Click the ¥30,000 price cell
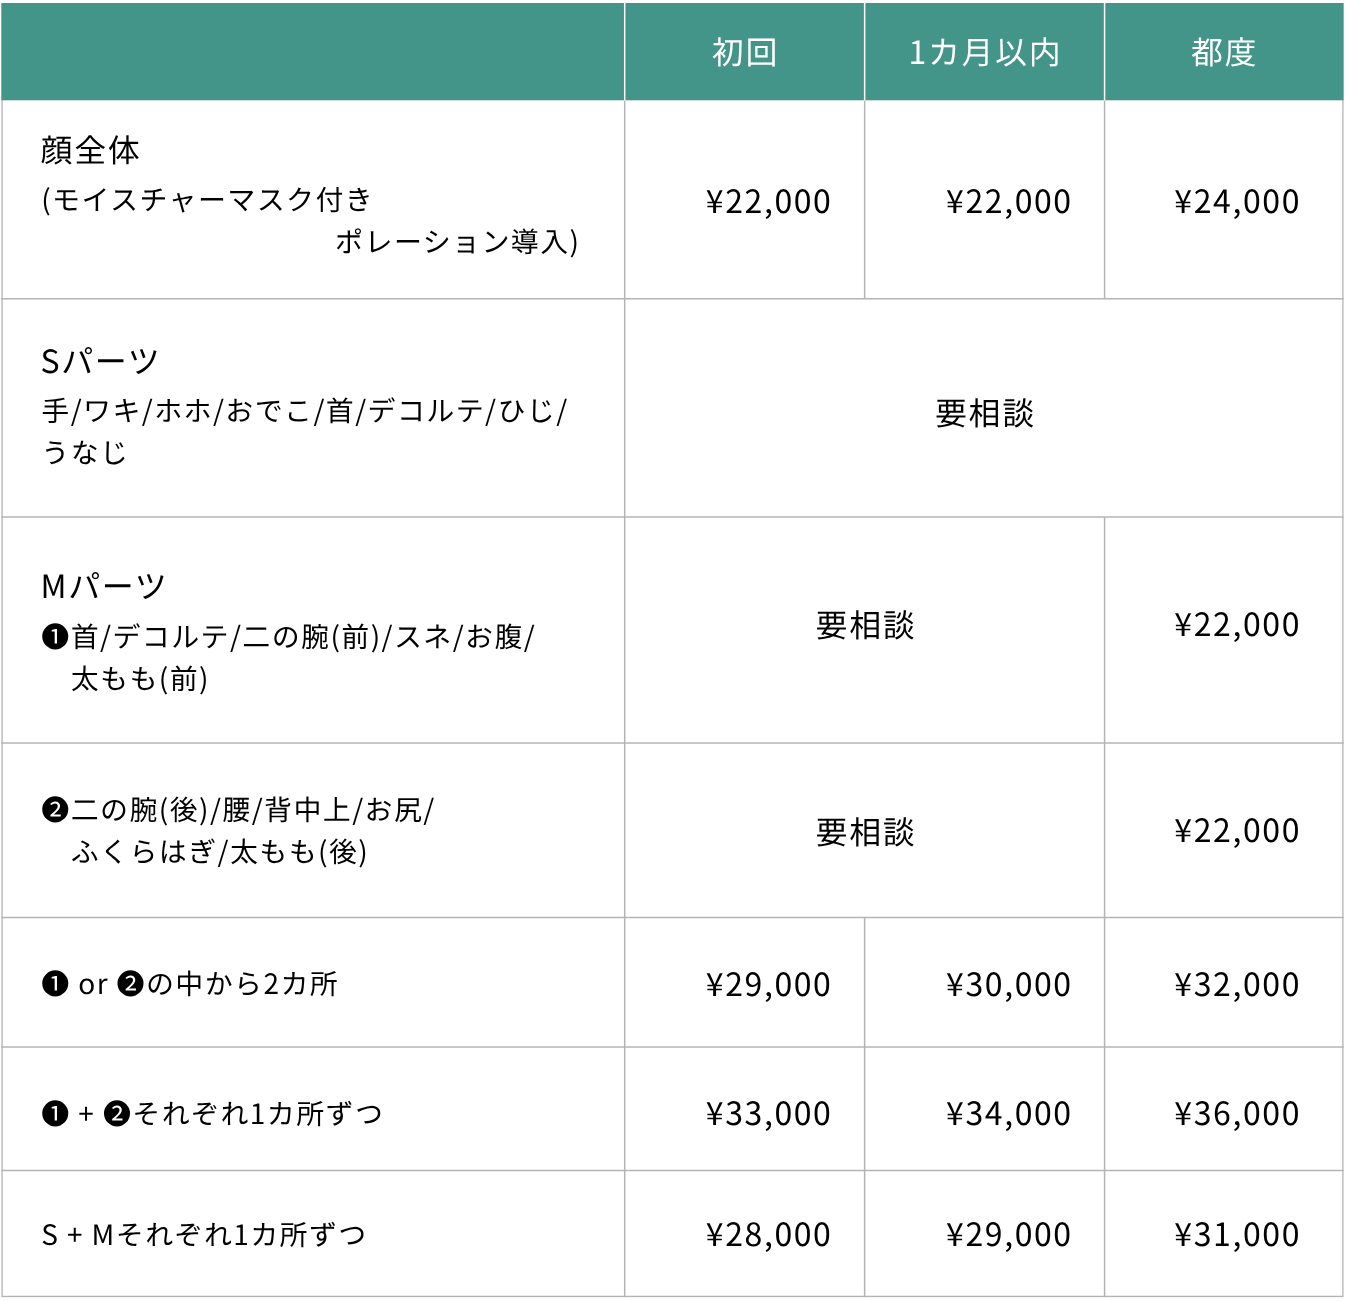Viewport: 1347px width, 1301px height. (1008, 985)
